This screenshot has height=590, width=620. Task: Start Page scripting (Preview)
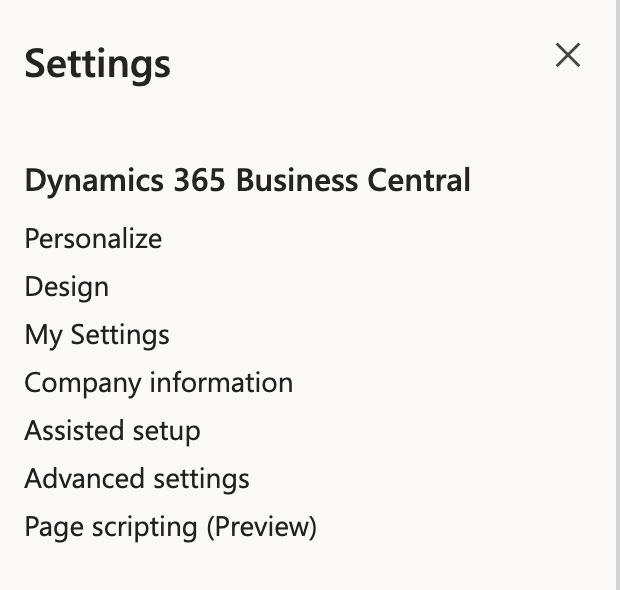pyautogui.click(x=170, y=527)
